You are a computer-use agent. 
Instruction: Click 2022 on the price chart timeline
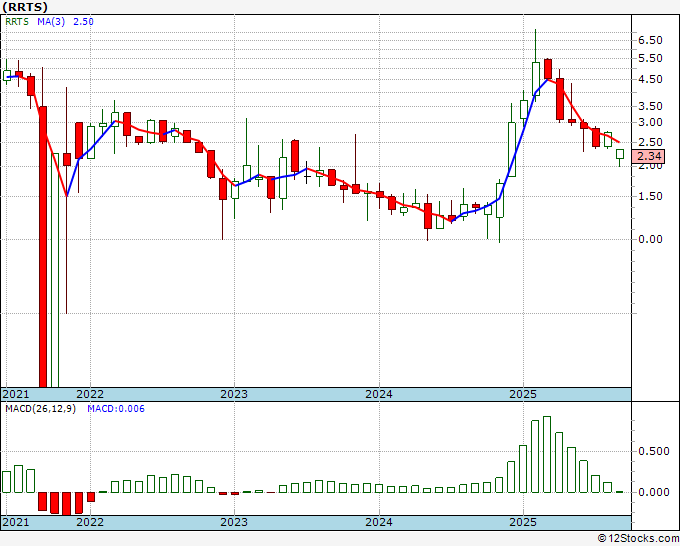pyautogui.click(x=89, y=394)
